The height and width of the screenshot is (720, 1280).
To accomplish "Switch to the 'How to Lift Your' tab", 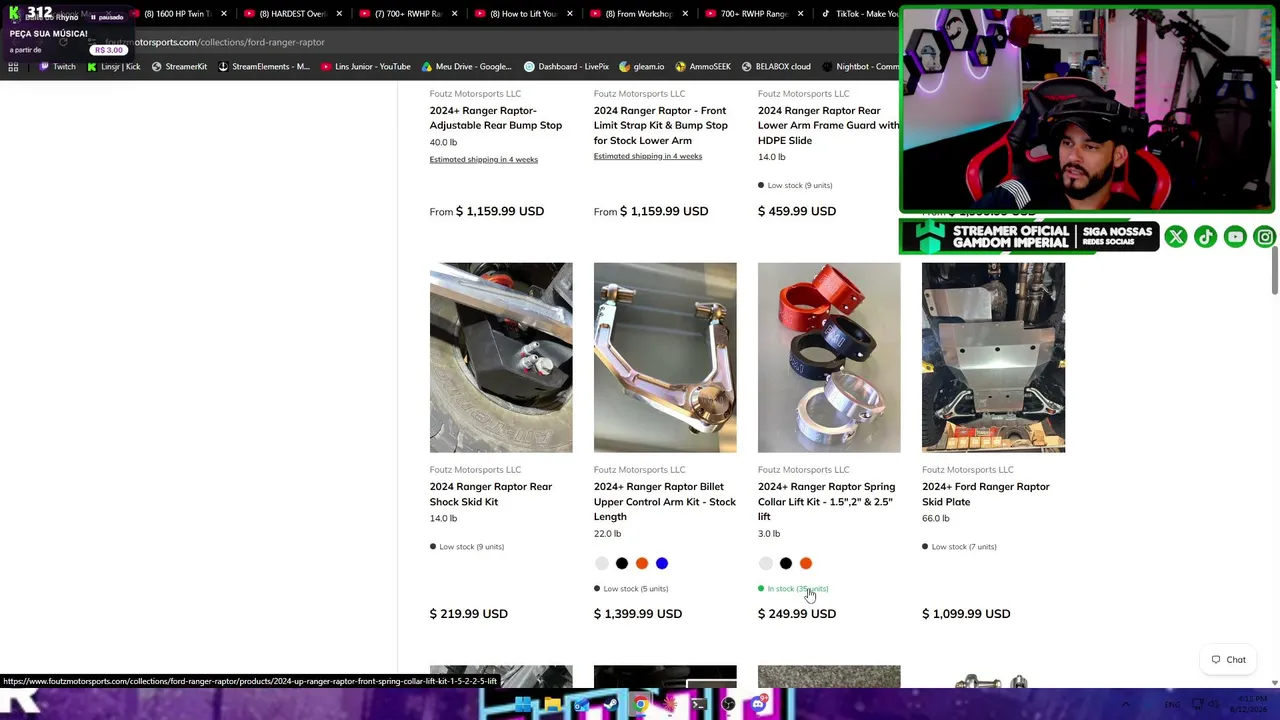I will click(518, 14).
